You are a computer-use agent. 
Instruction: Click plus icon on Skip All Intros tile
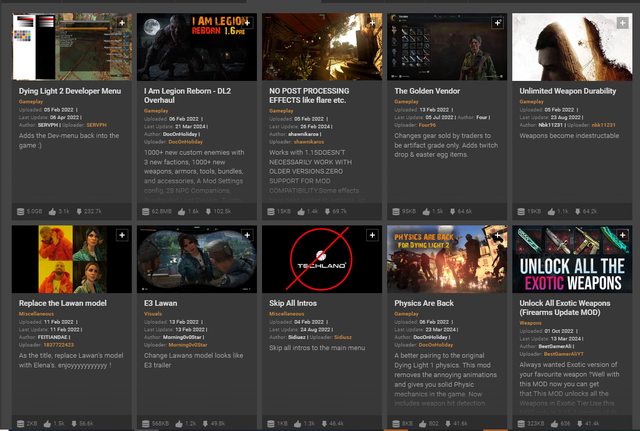tap(372, 234)
